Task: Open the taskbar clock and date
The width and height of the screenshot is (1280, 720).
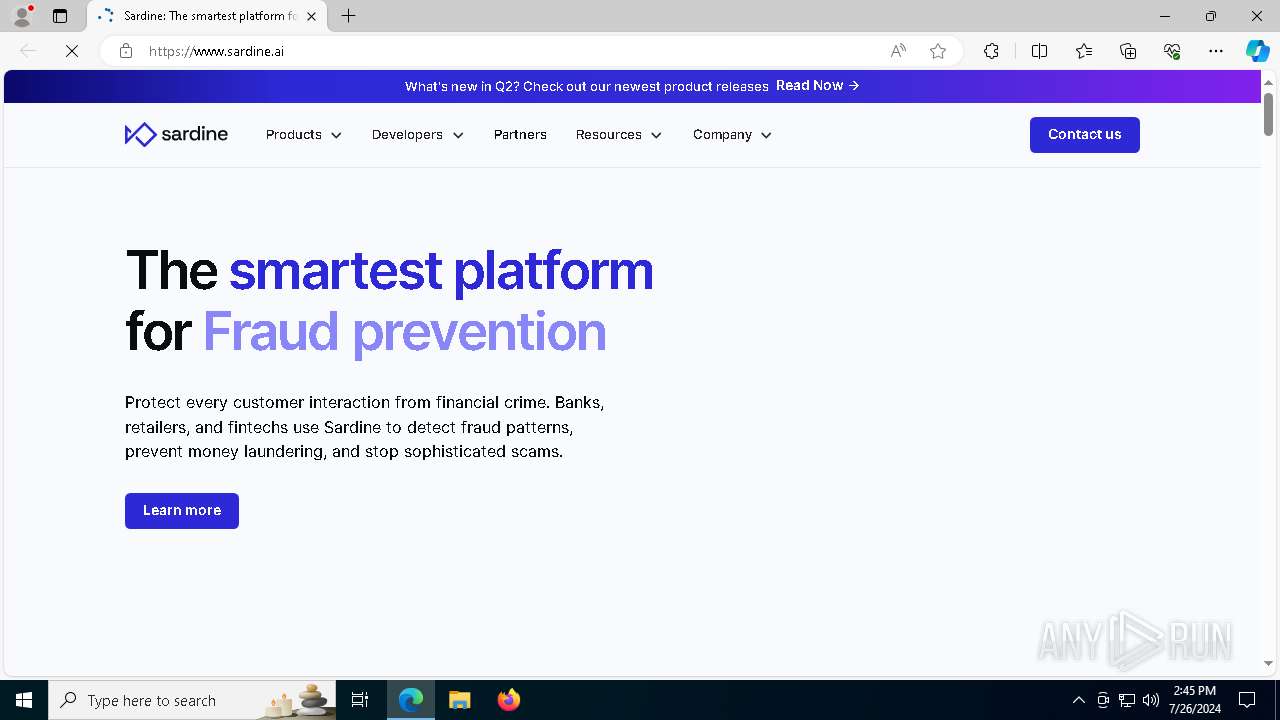Action: tap(1194, 700)
